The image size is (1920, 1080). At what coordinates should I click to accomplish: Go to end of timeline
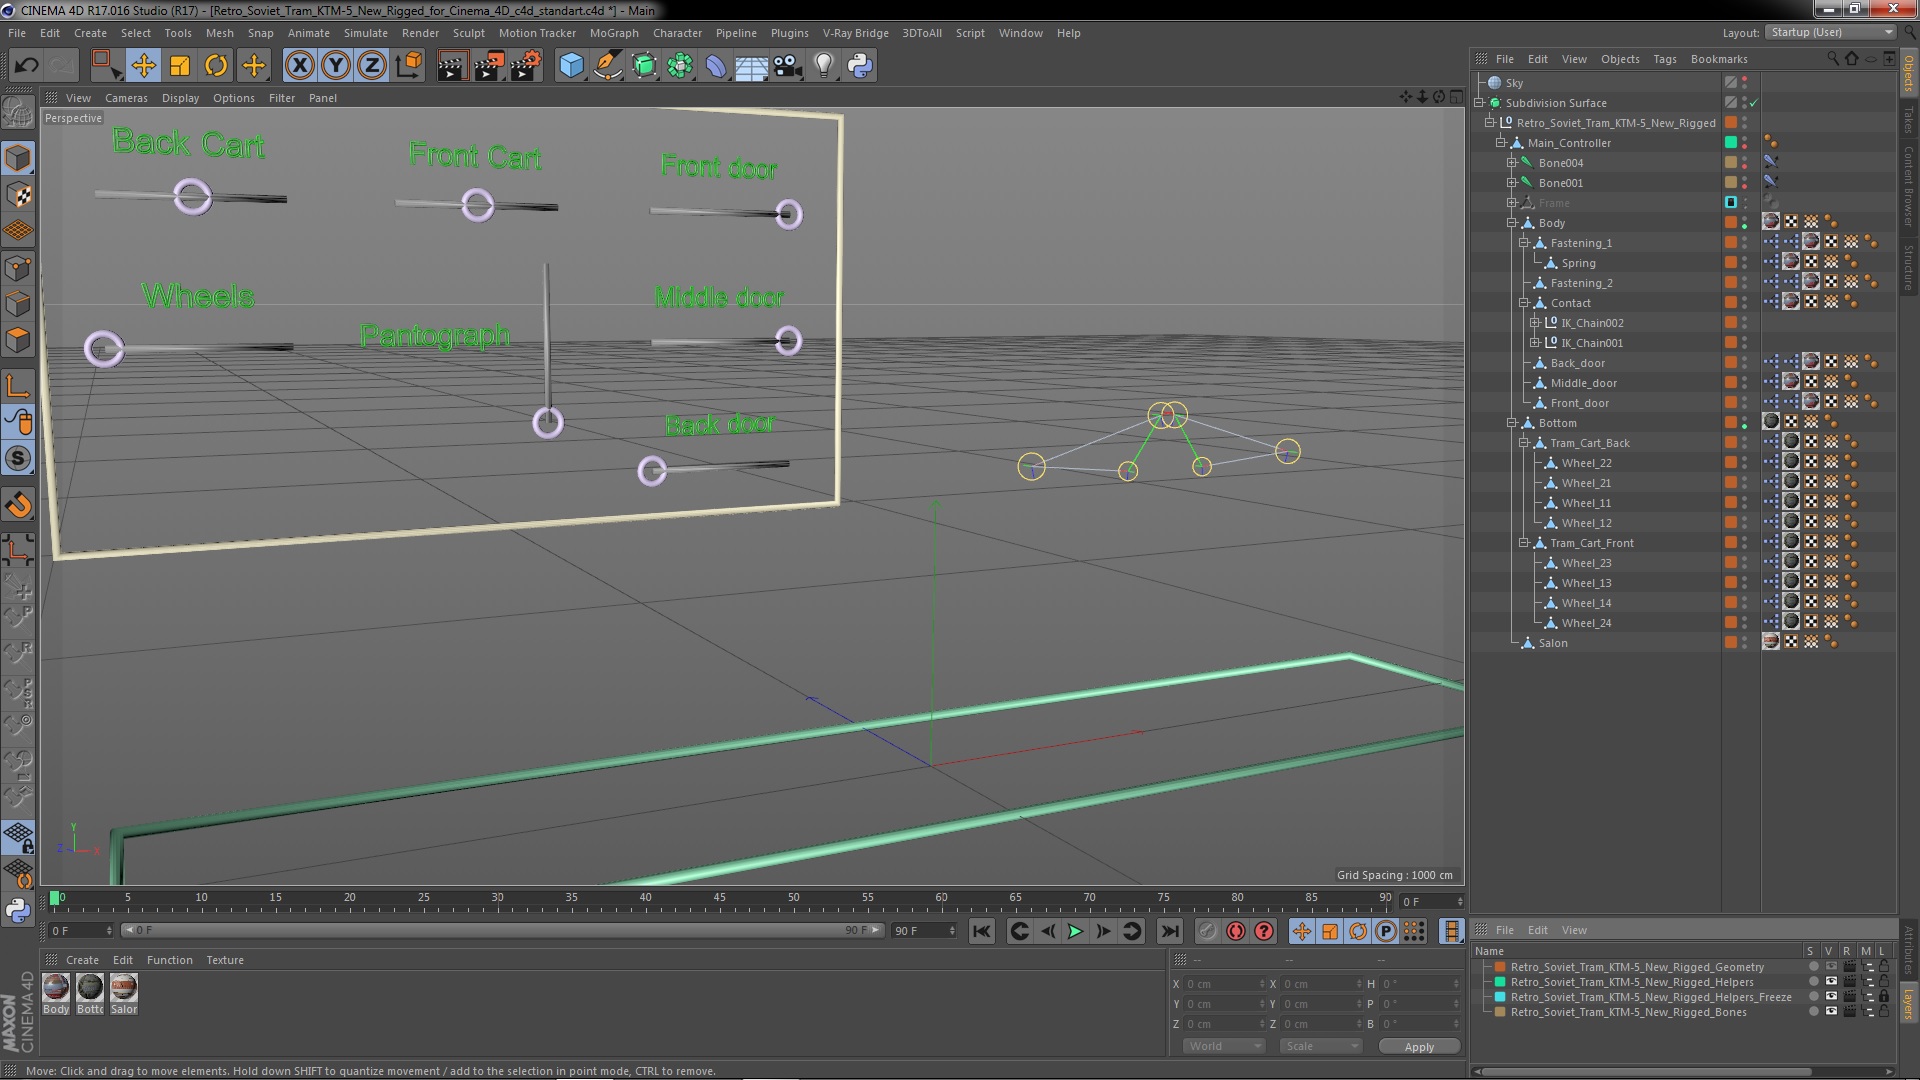click(x=1169, y=931)
